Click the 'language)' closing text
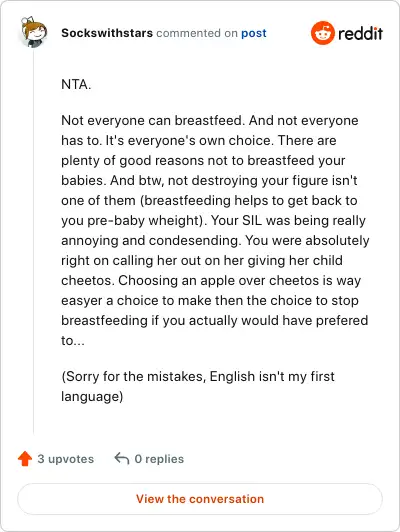Viewport: 400px width, 532px height. (92, 396)
